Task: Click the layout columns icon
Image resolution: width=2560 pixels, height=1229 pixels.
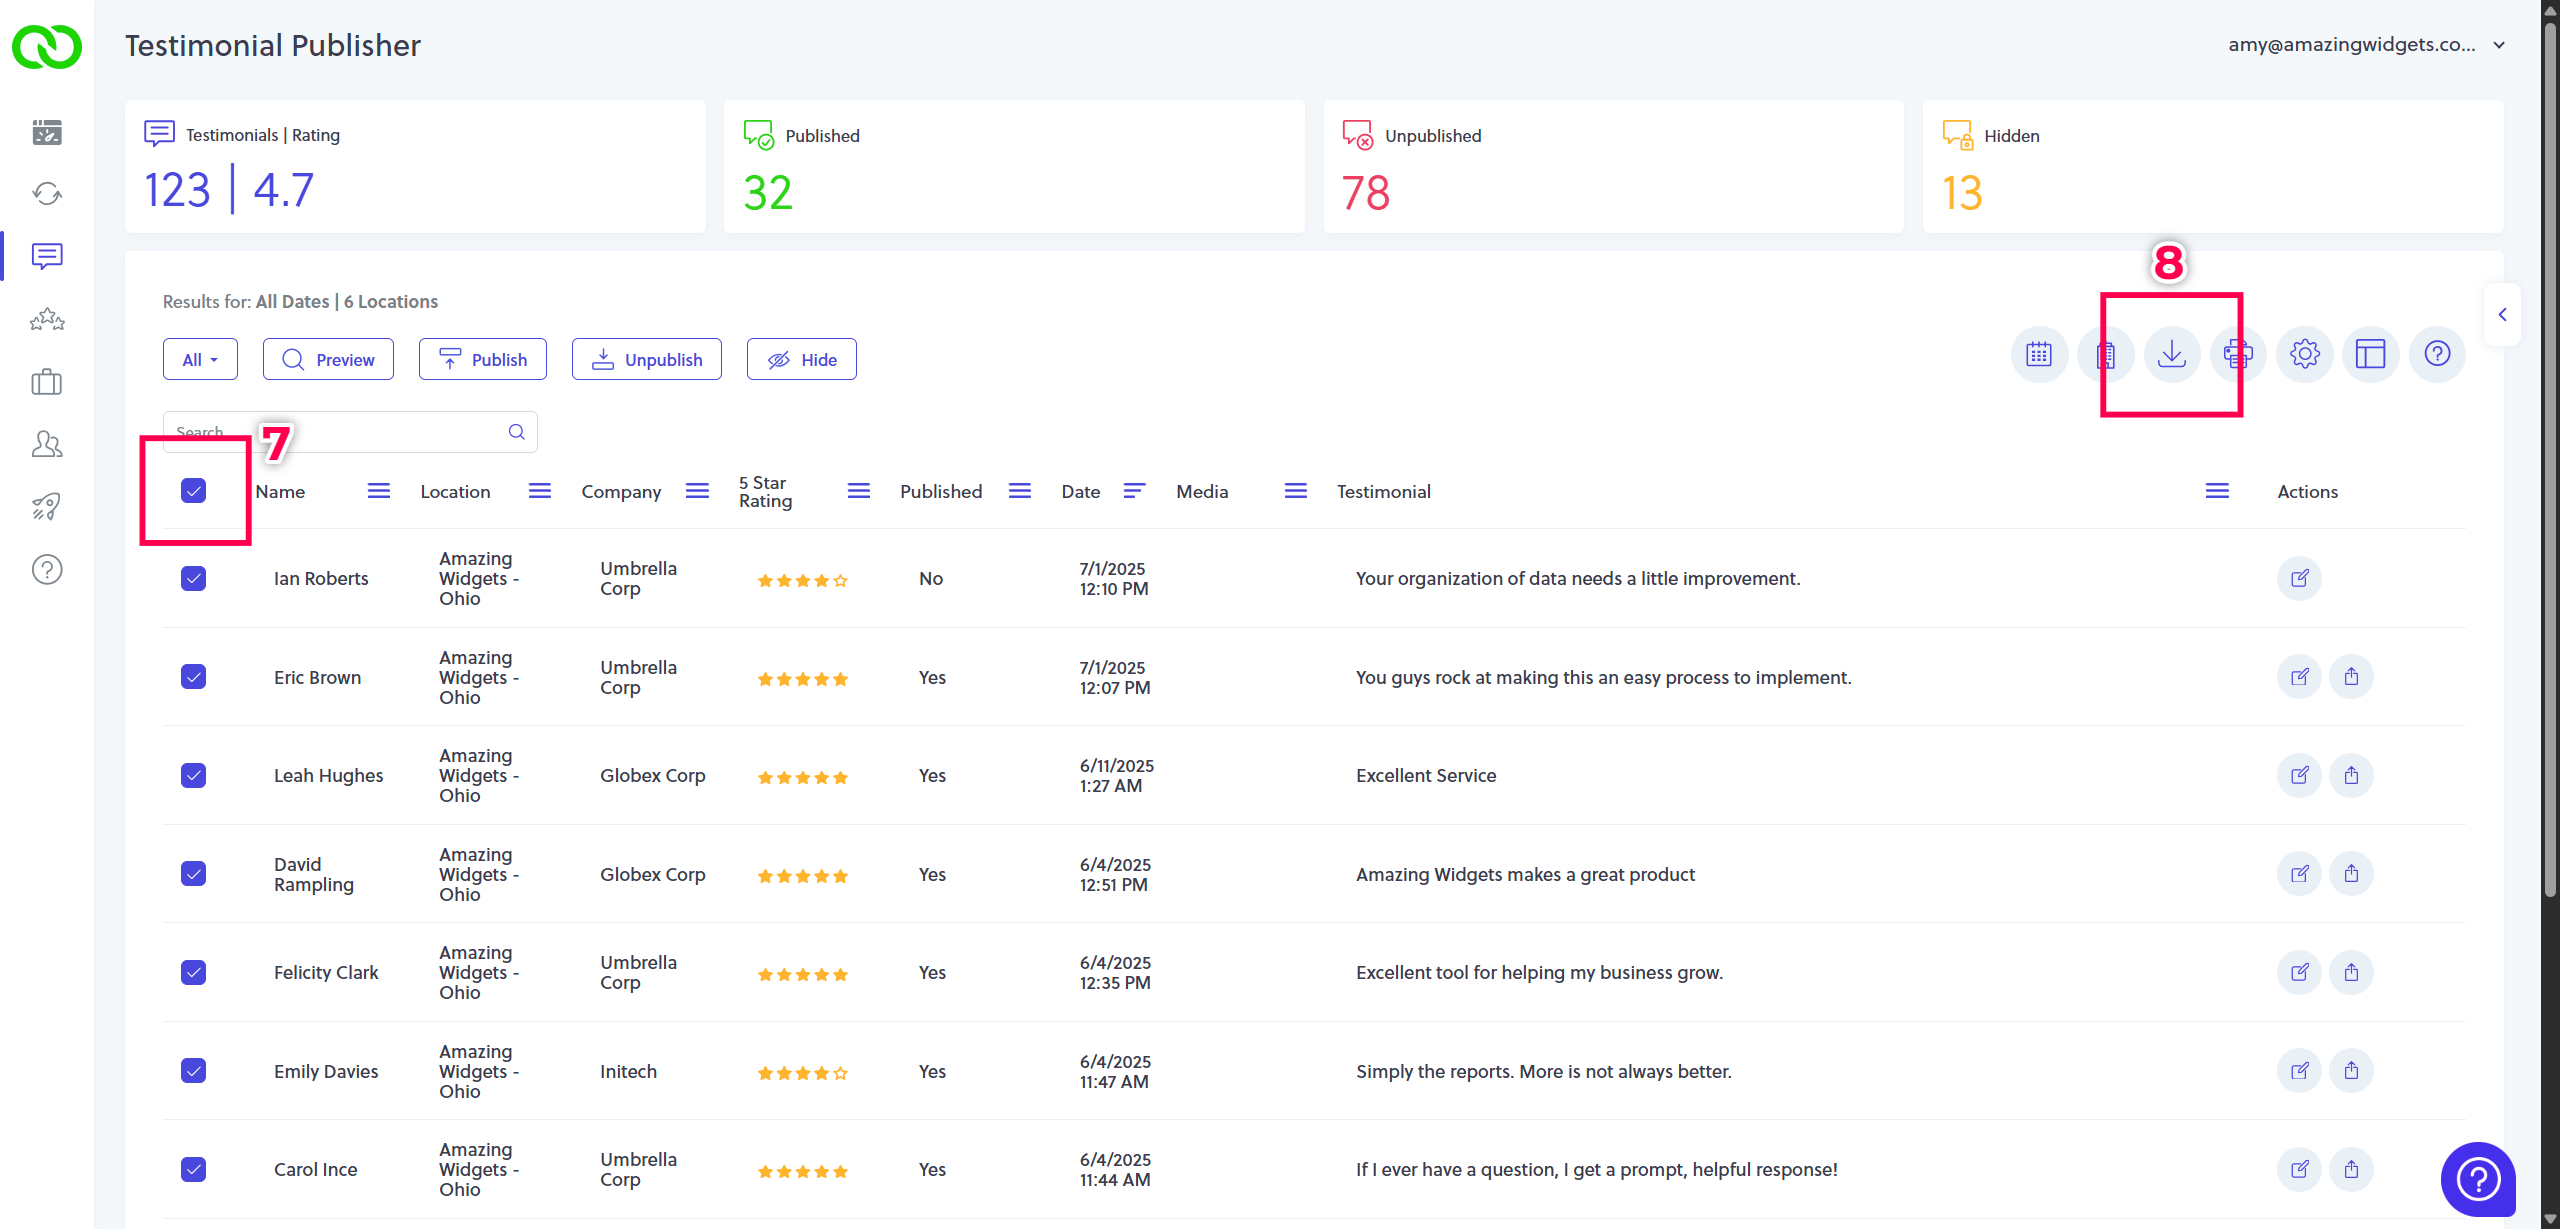Action: pyautogui.click(x=2370, y=354)
